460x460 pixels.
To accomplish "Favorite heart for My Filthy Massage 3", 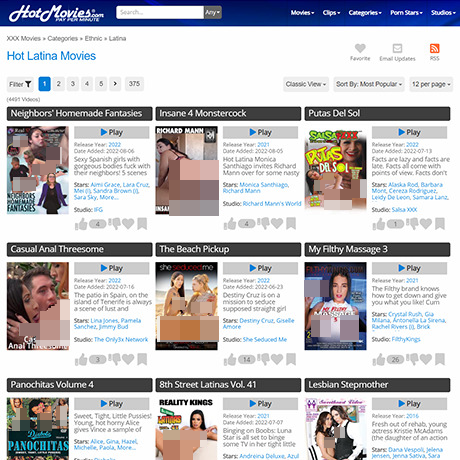I will [x=426, y=360].
